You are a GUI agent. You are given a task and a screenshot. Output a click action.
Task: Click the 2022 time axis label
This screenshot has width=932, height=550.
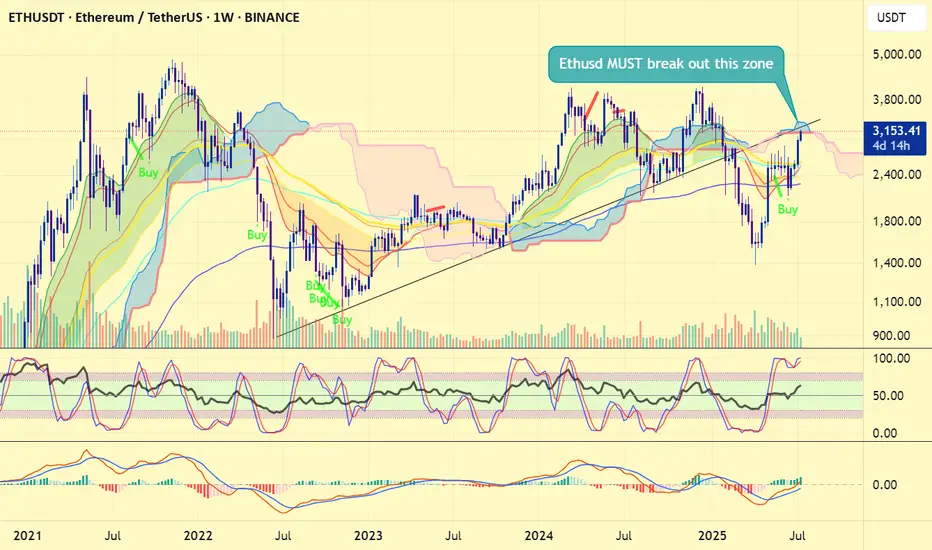click(198, 535)
